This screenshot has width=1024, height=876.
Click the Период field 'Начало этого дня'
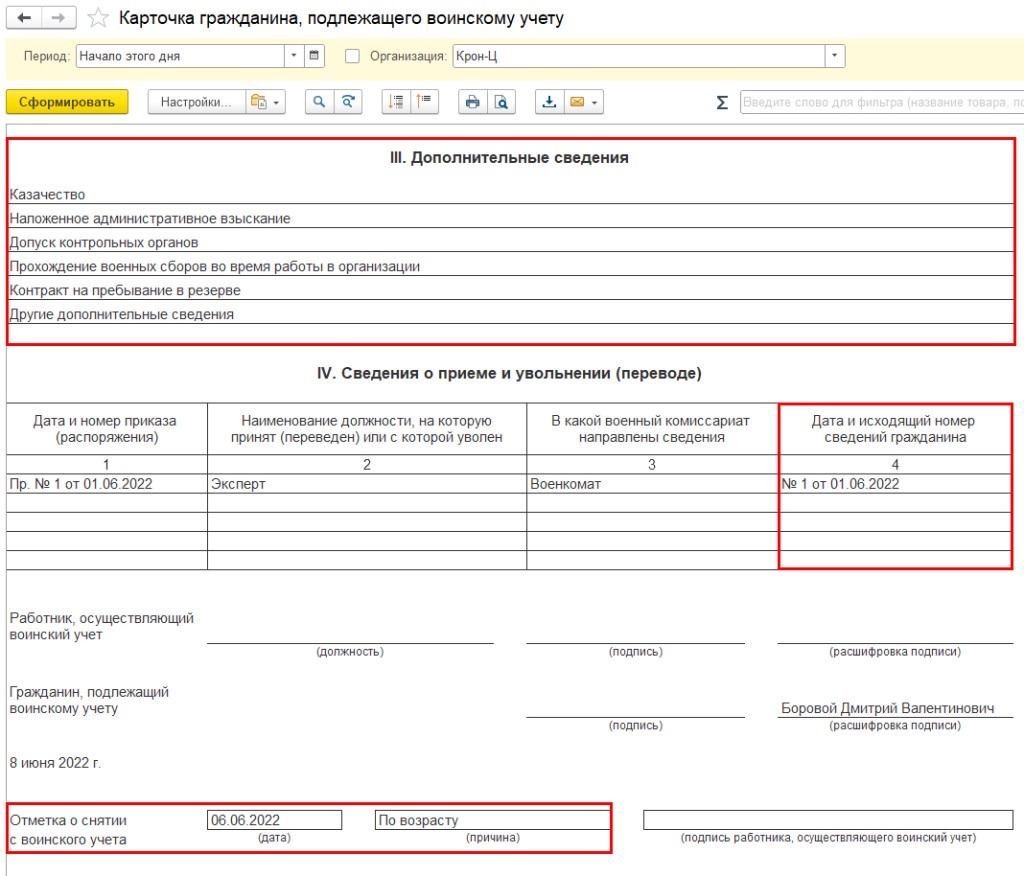pos(180,56)
